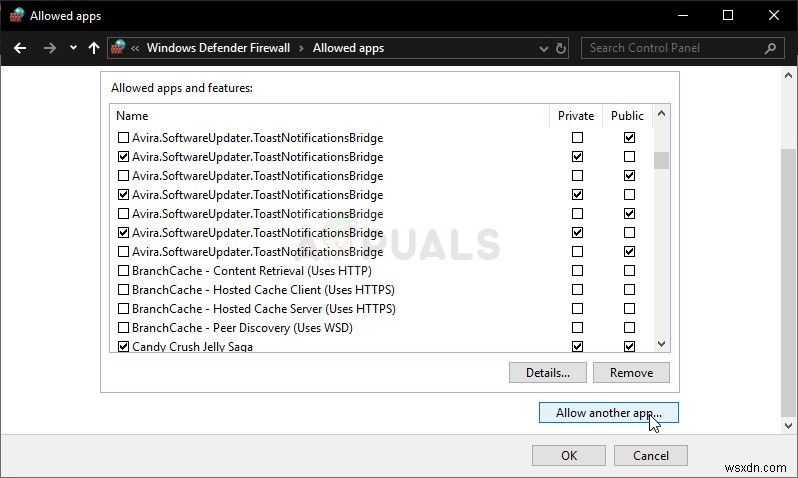Enable the Candy Crush Jelly Saga checkbox
798x478 pixels.
[x=123, y=347]
